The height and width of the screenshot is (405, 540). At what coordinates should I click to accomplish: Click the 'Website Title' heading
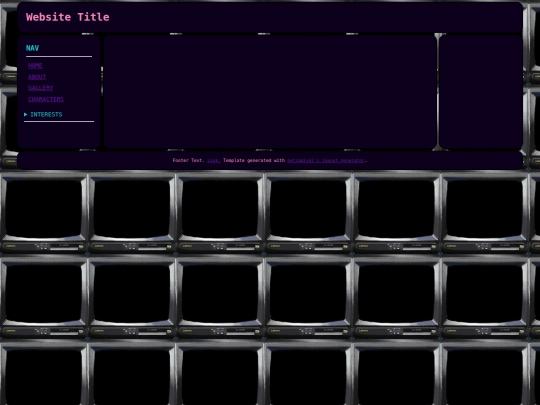point(68,17)
